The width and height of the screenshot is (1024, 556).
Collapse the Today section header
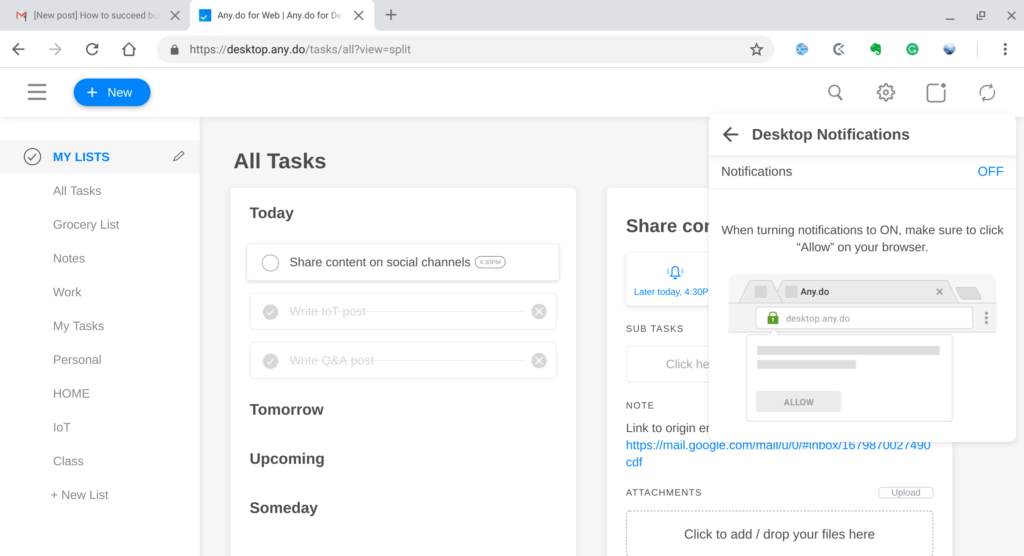[x=272, y=213]
